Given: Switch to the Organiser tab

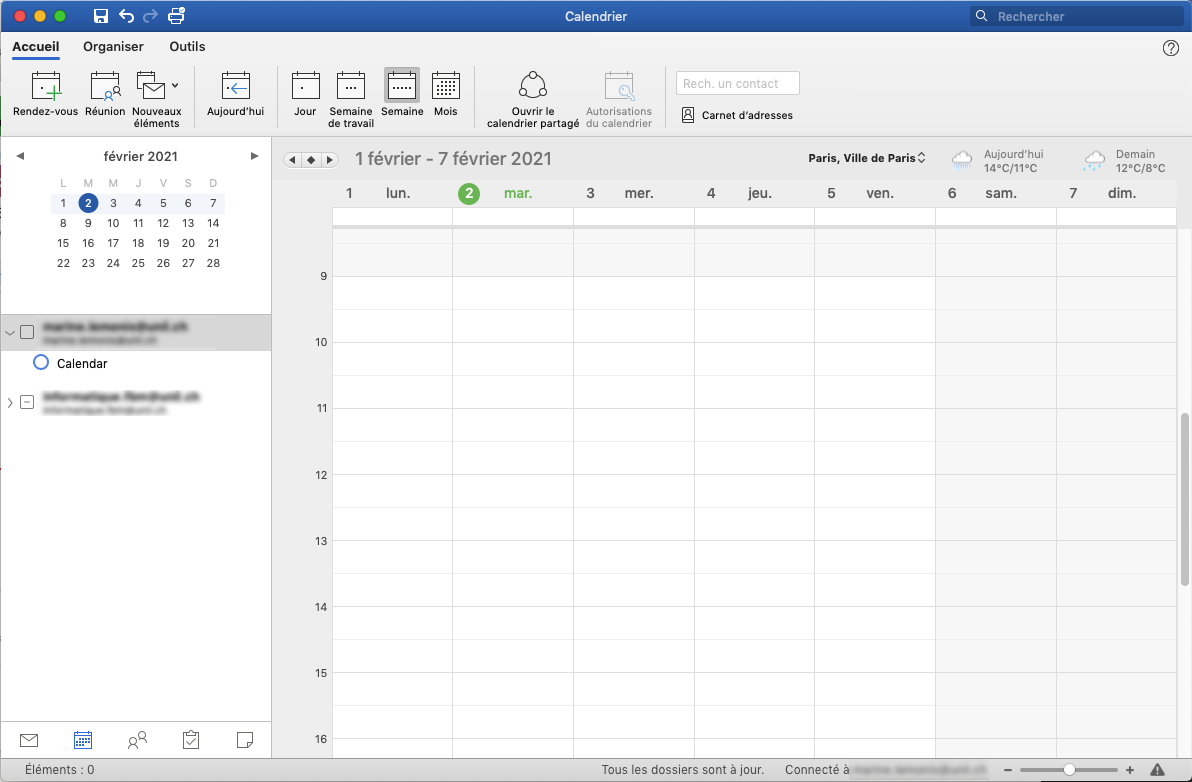Looking at the screenshot, I should pos(113,46).
